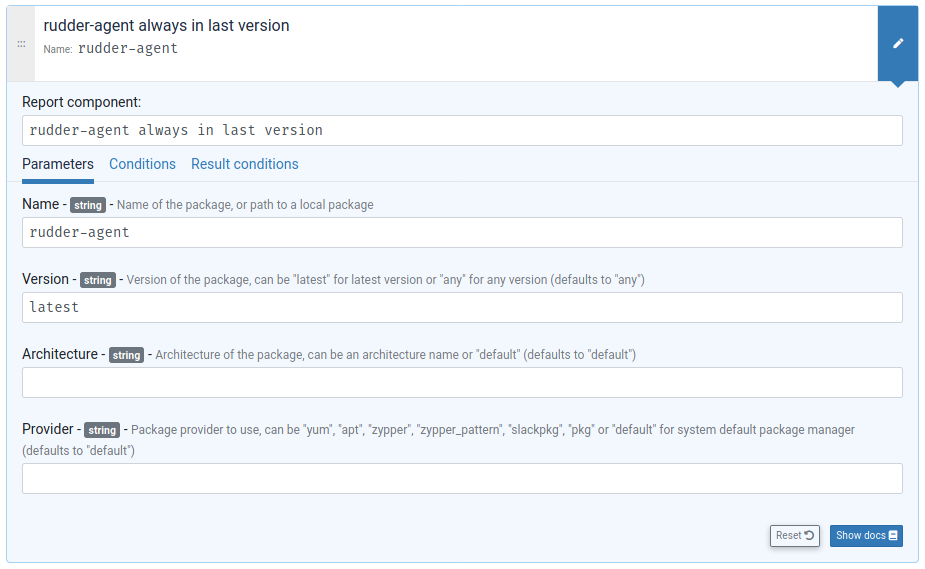Click the description 'Name of the package, or path to a local package'

coord(245,205)
